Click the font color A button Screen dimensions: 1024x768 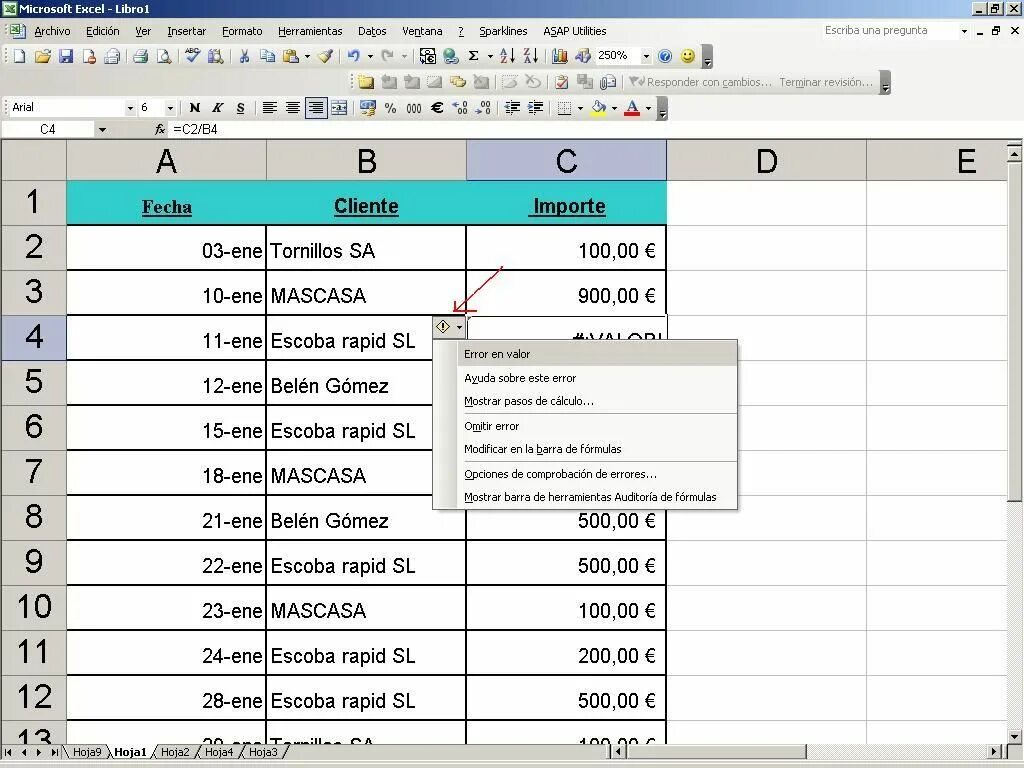point(632,108)
